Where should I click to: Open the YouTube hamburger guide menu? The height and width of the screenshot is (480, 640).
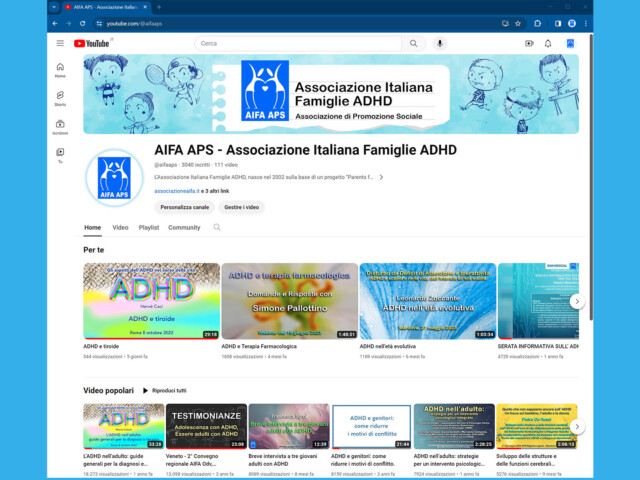(60, 43)
